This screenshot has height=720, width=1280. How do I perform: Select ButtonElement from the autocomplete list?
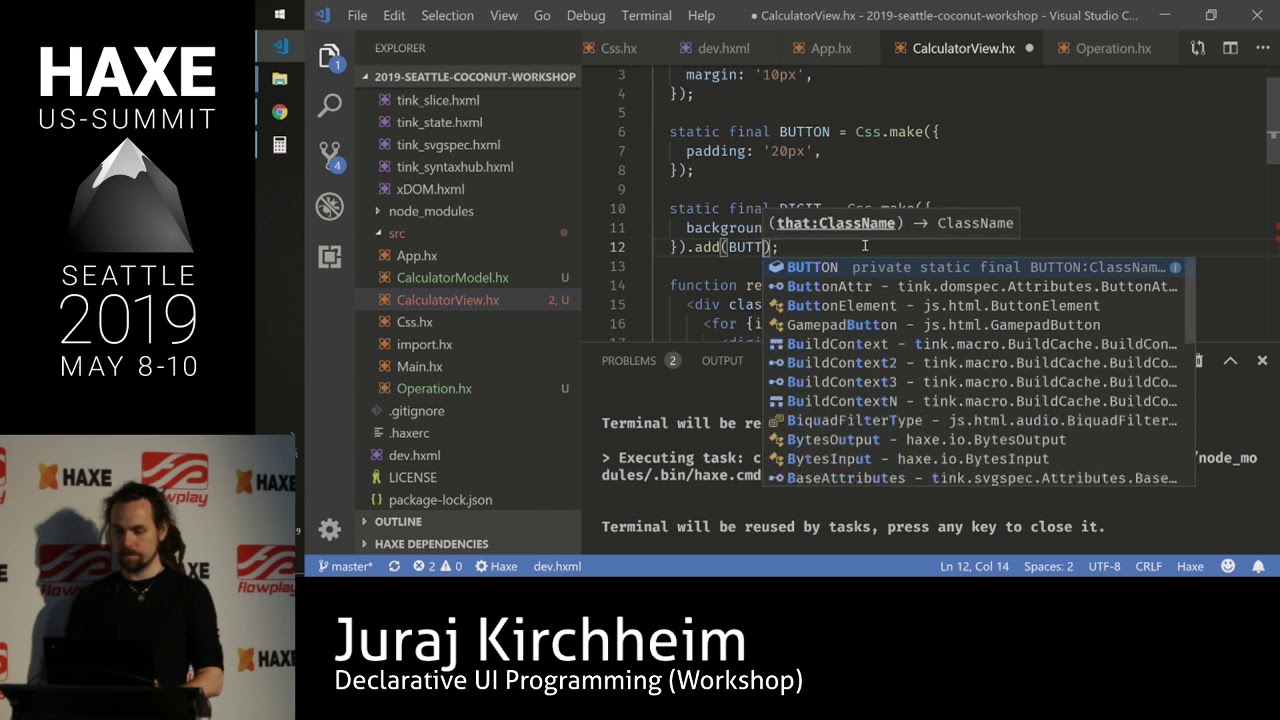click(x=975, y=305)
